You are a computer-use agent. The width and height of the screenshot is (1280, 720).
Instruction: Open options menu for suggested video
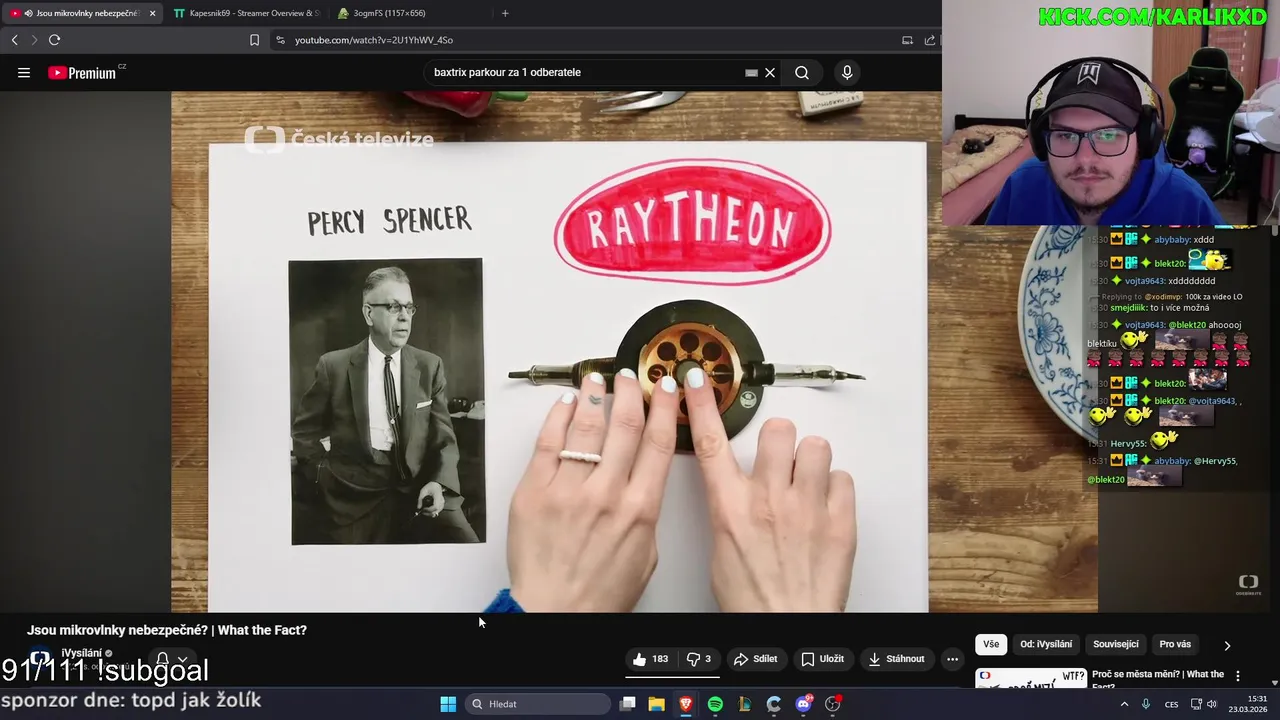tap(1238, 676)
